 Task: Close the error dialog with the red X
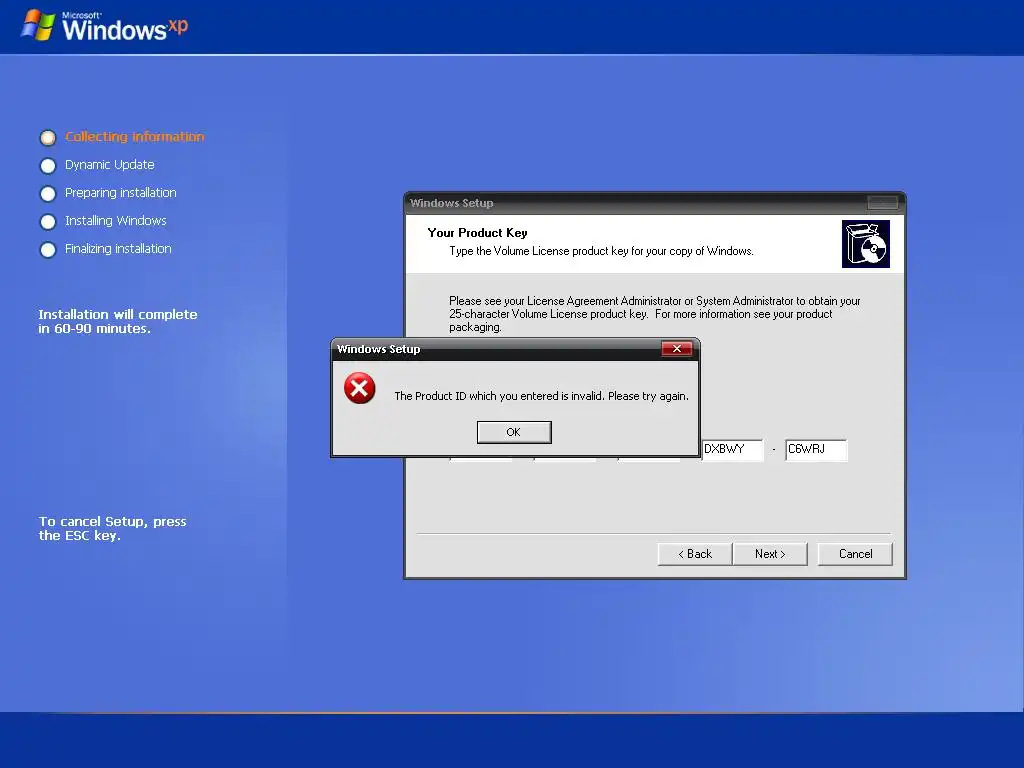(677, 349)
